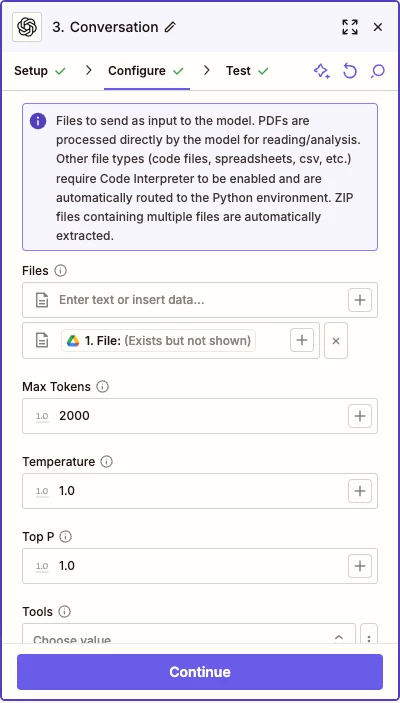Switch to the Test tab
400x703 pixels.
(247, 71)
